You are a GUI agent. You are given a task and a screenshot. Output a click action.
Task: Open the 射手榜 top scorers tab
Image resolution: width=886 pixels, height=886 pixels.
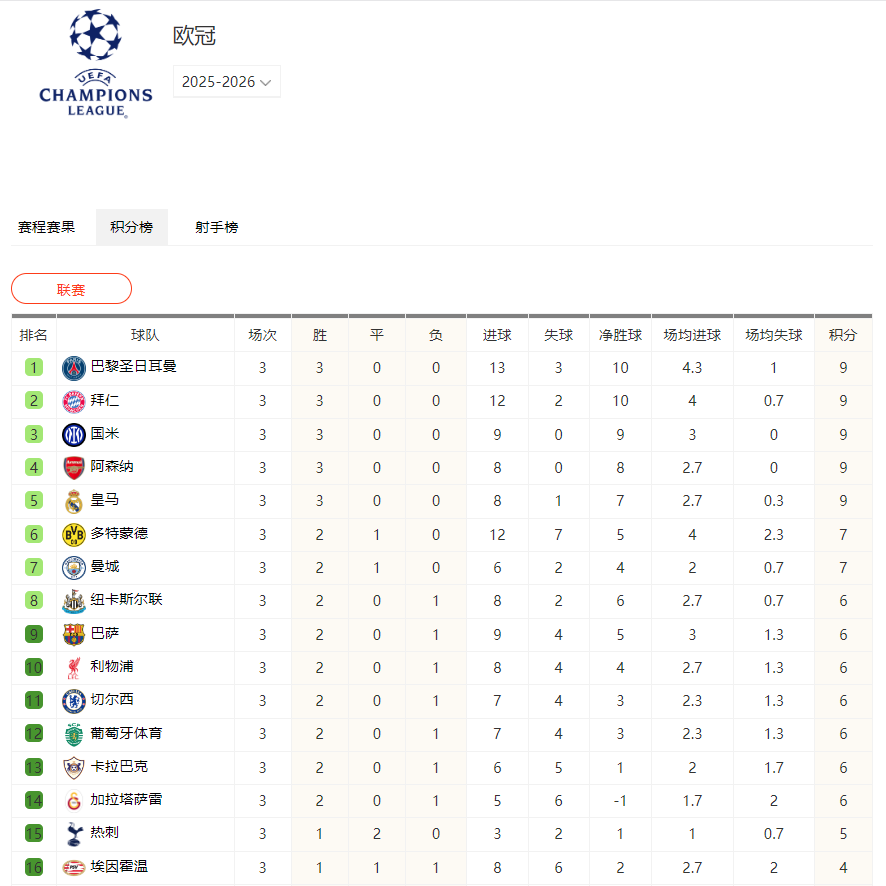click(215, 227)
